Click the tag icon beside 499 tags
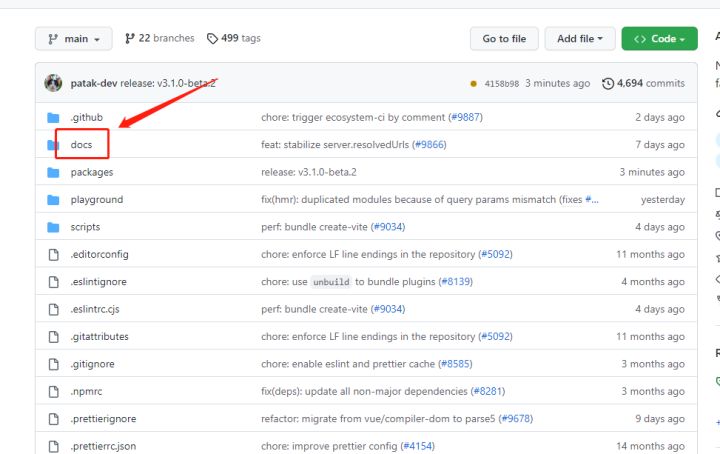Image resolution: width=720 pixels, height=454 pixels. [212, 39]
